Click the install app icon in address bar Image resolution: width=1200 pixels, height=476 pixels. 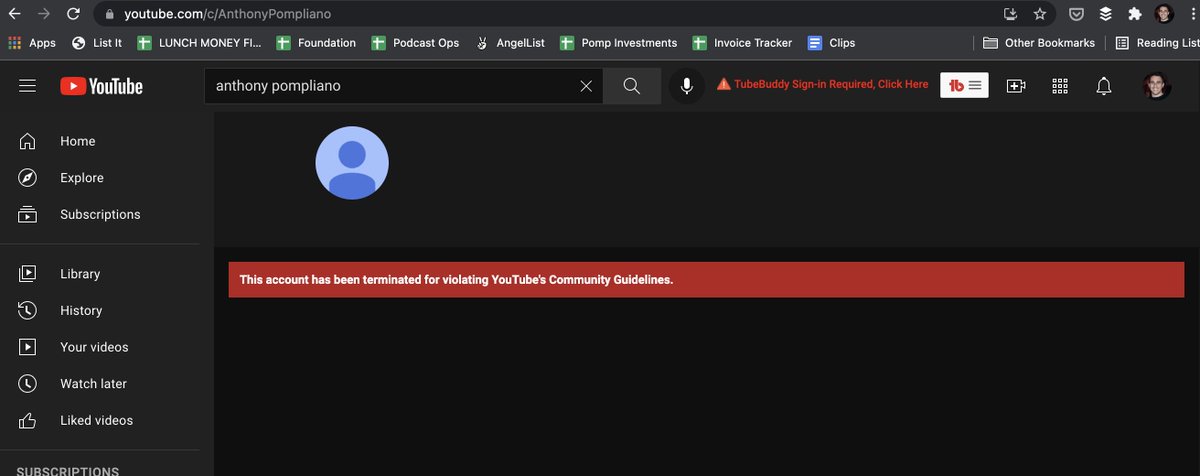point(1010,14)
